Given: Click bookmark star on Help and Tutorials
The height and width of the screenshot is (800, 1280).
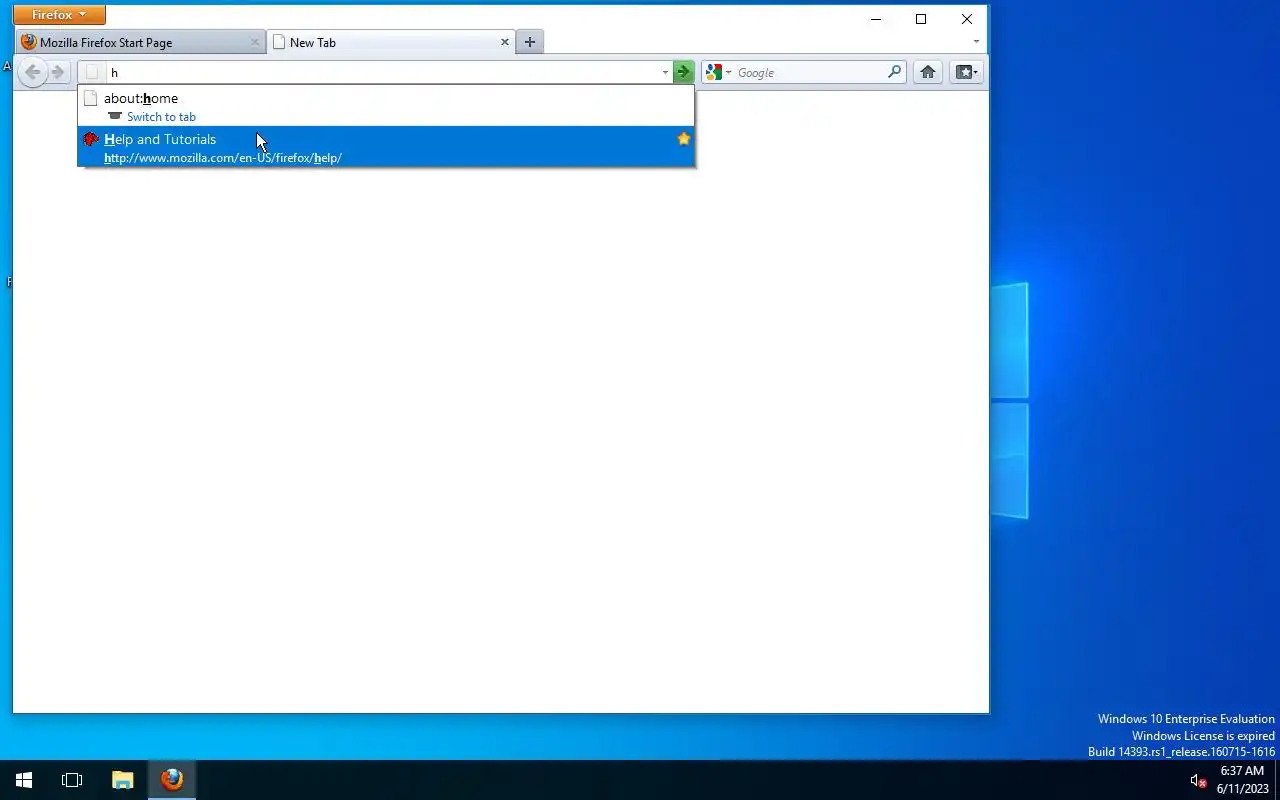Looking at the screenshot, I should [684, 139].
